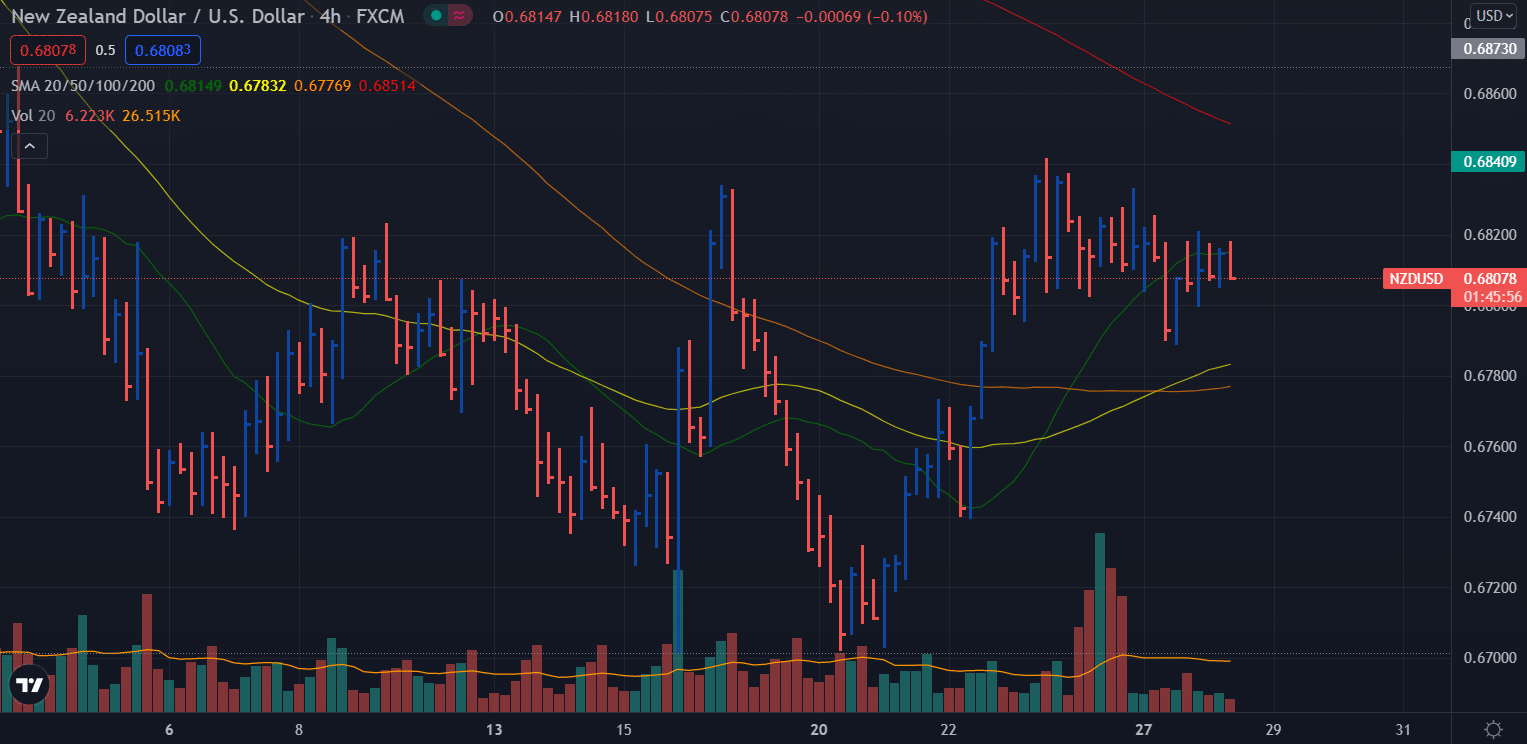Screen dimensions: 1527x744
Task: Click the pink approximate-data icon
Action: 458,16
